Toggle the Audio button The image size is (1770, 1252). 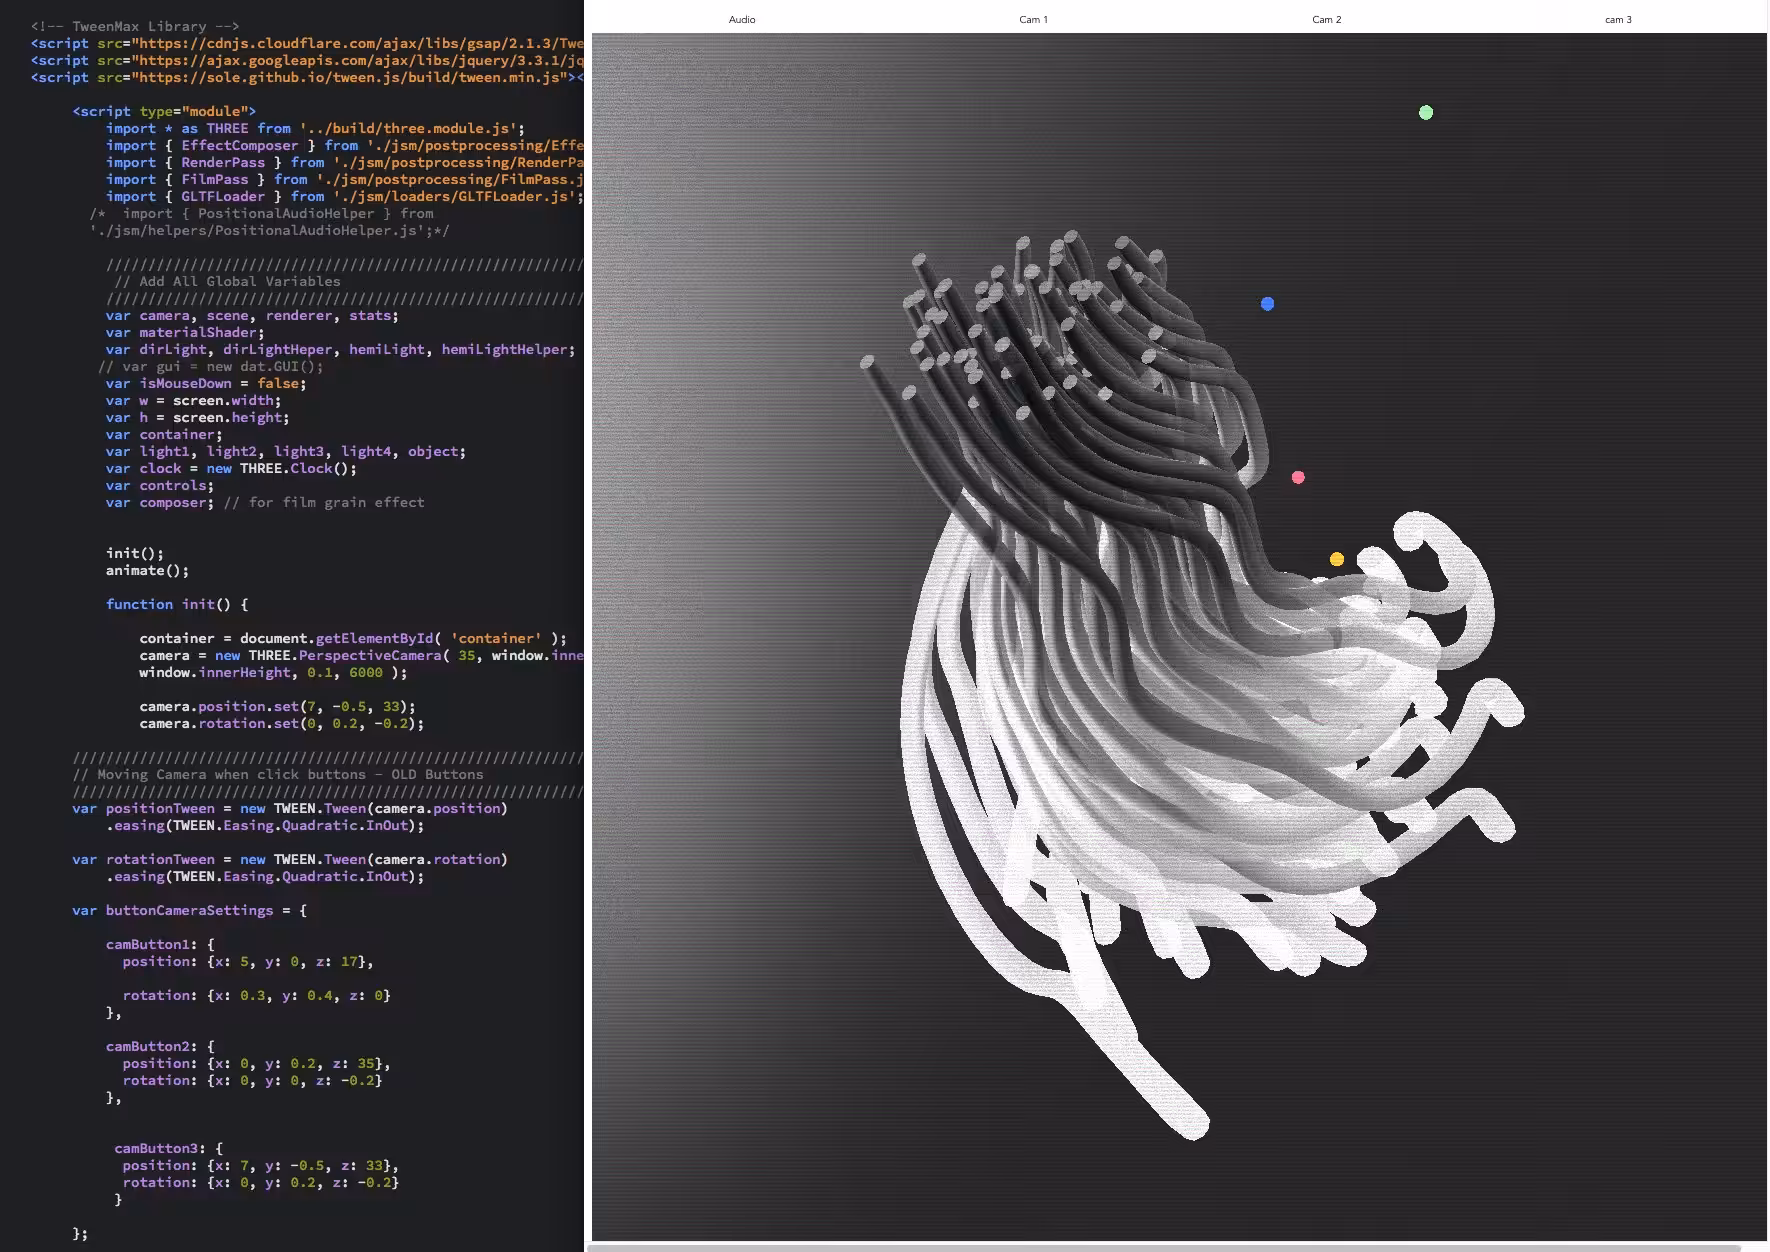click(x=742, y=19)
